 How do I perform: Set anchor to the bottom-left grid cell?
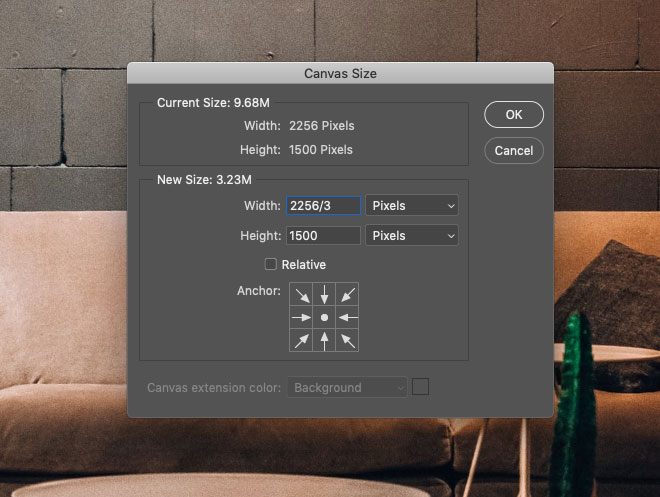(x=301, y=340)
